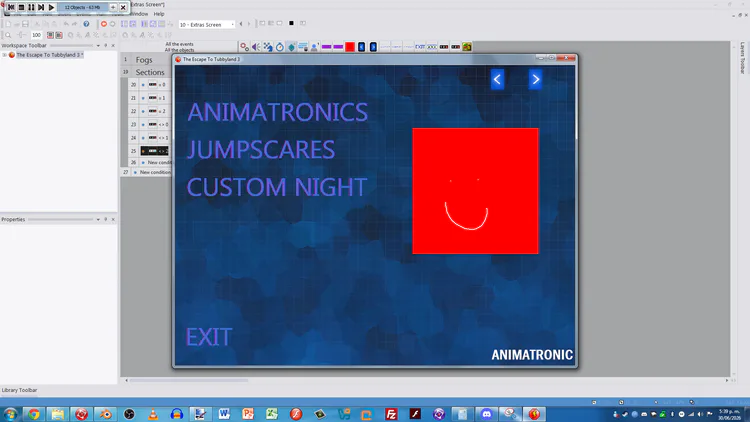Image resolution: width=750 pixels, height=422 pixels.
Task: Click the Create new objects icon
Action: point(291,46)
